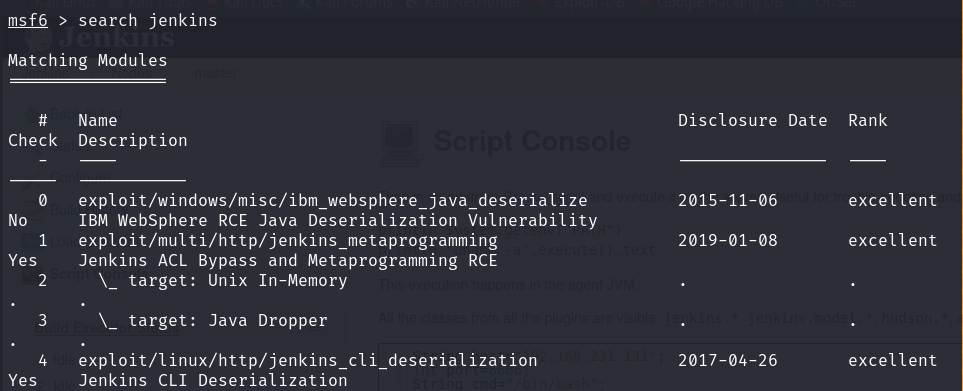Click 'Jenkins CLI Deserialization' description
963x391 pixels.
[x=212, y=381]
